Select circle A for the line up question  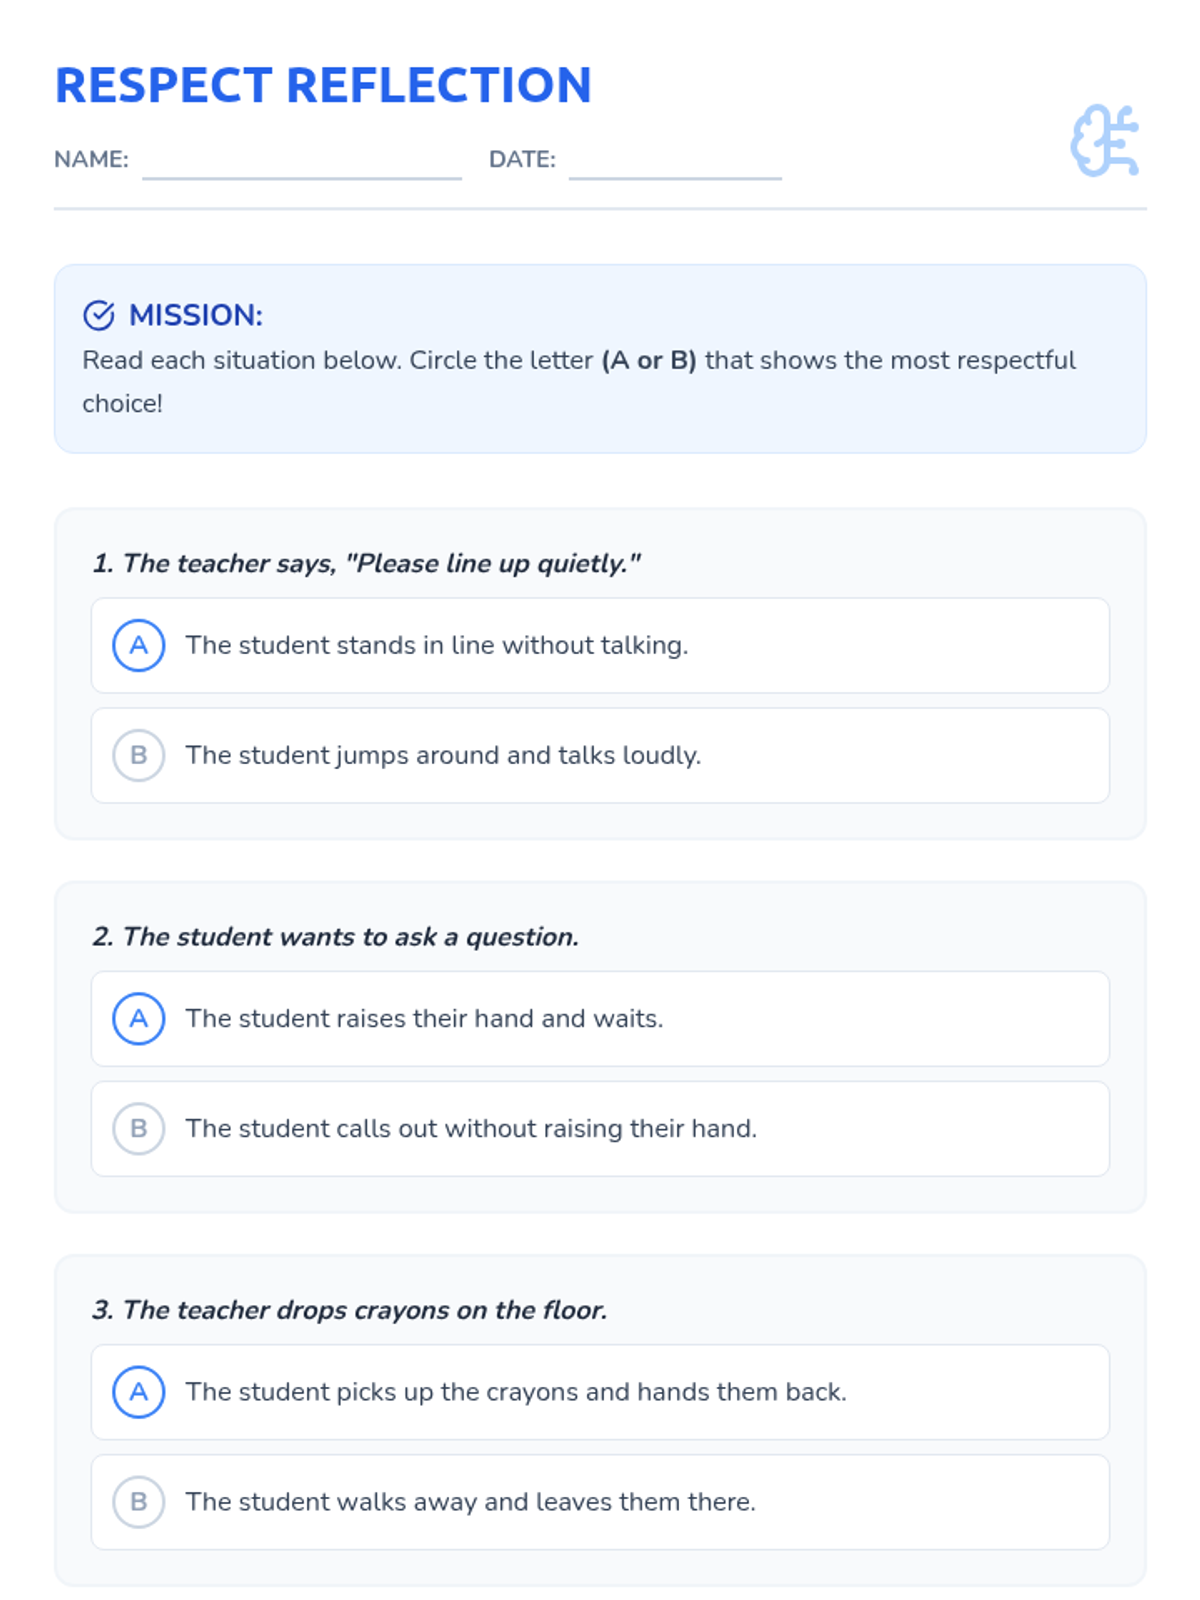[x=139, y=645]
